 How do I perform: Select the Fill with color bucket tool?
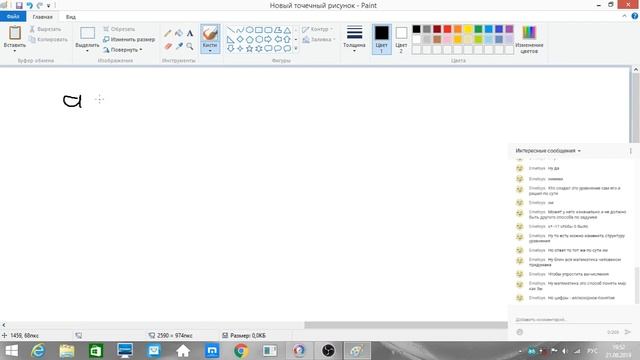179,33
